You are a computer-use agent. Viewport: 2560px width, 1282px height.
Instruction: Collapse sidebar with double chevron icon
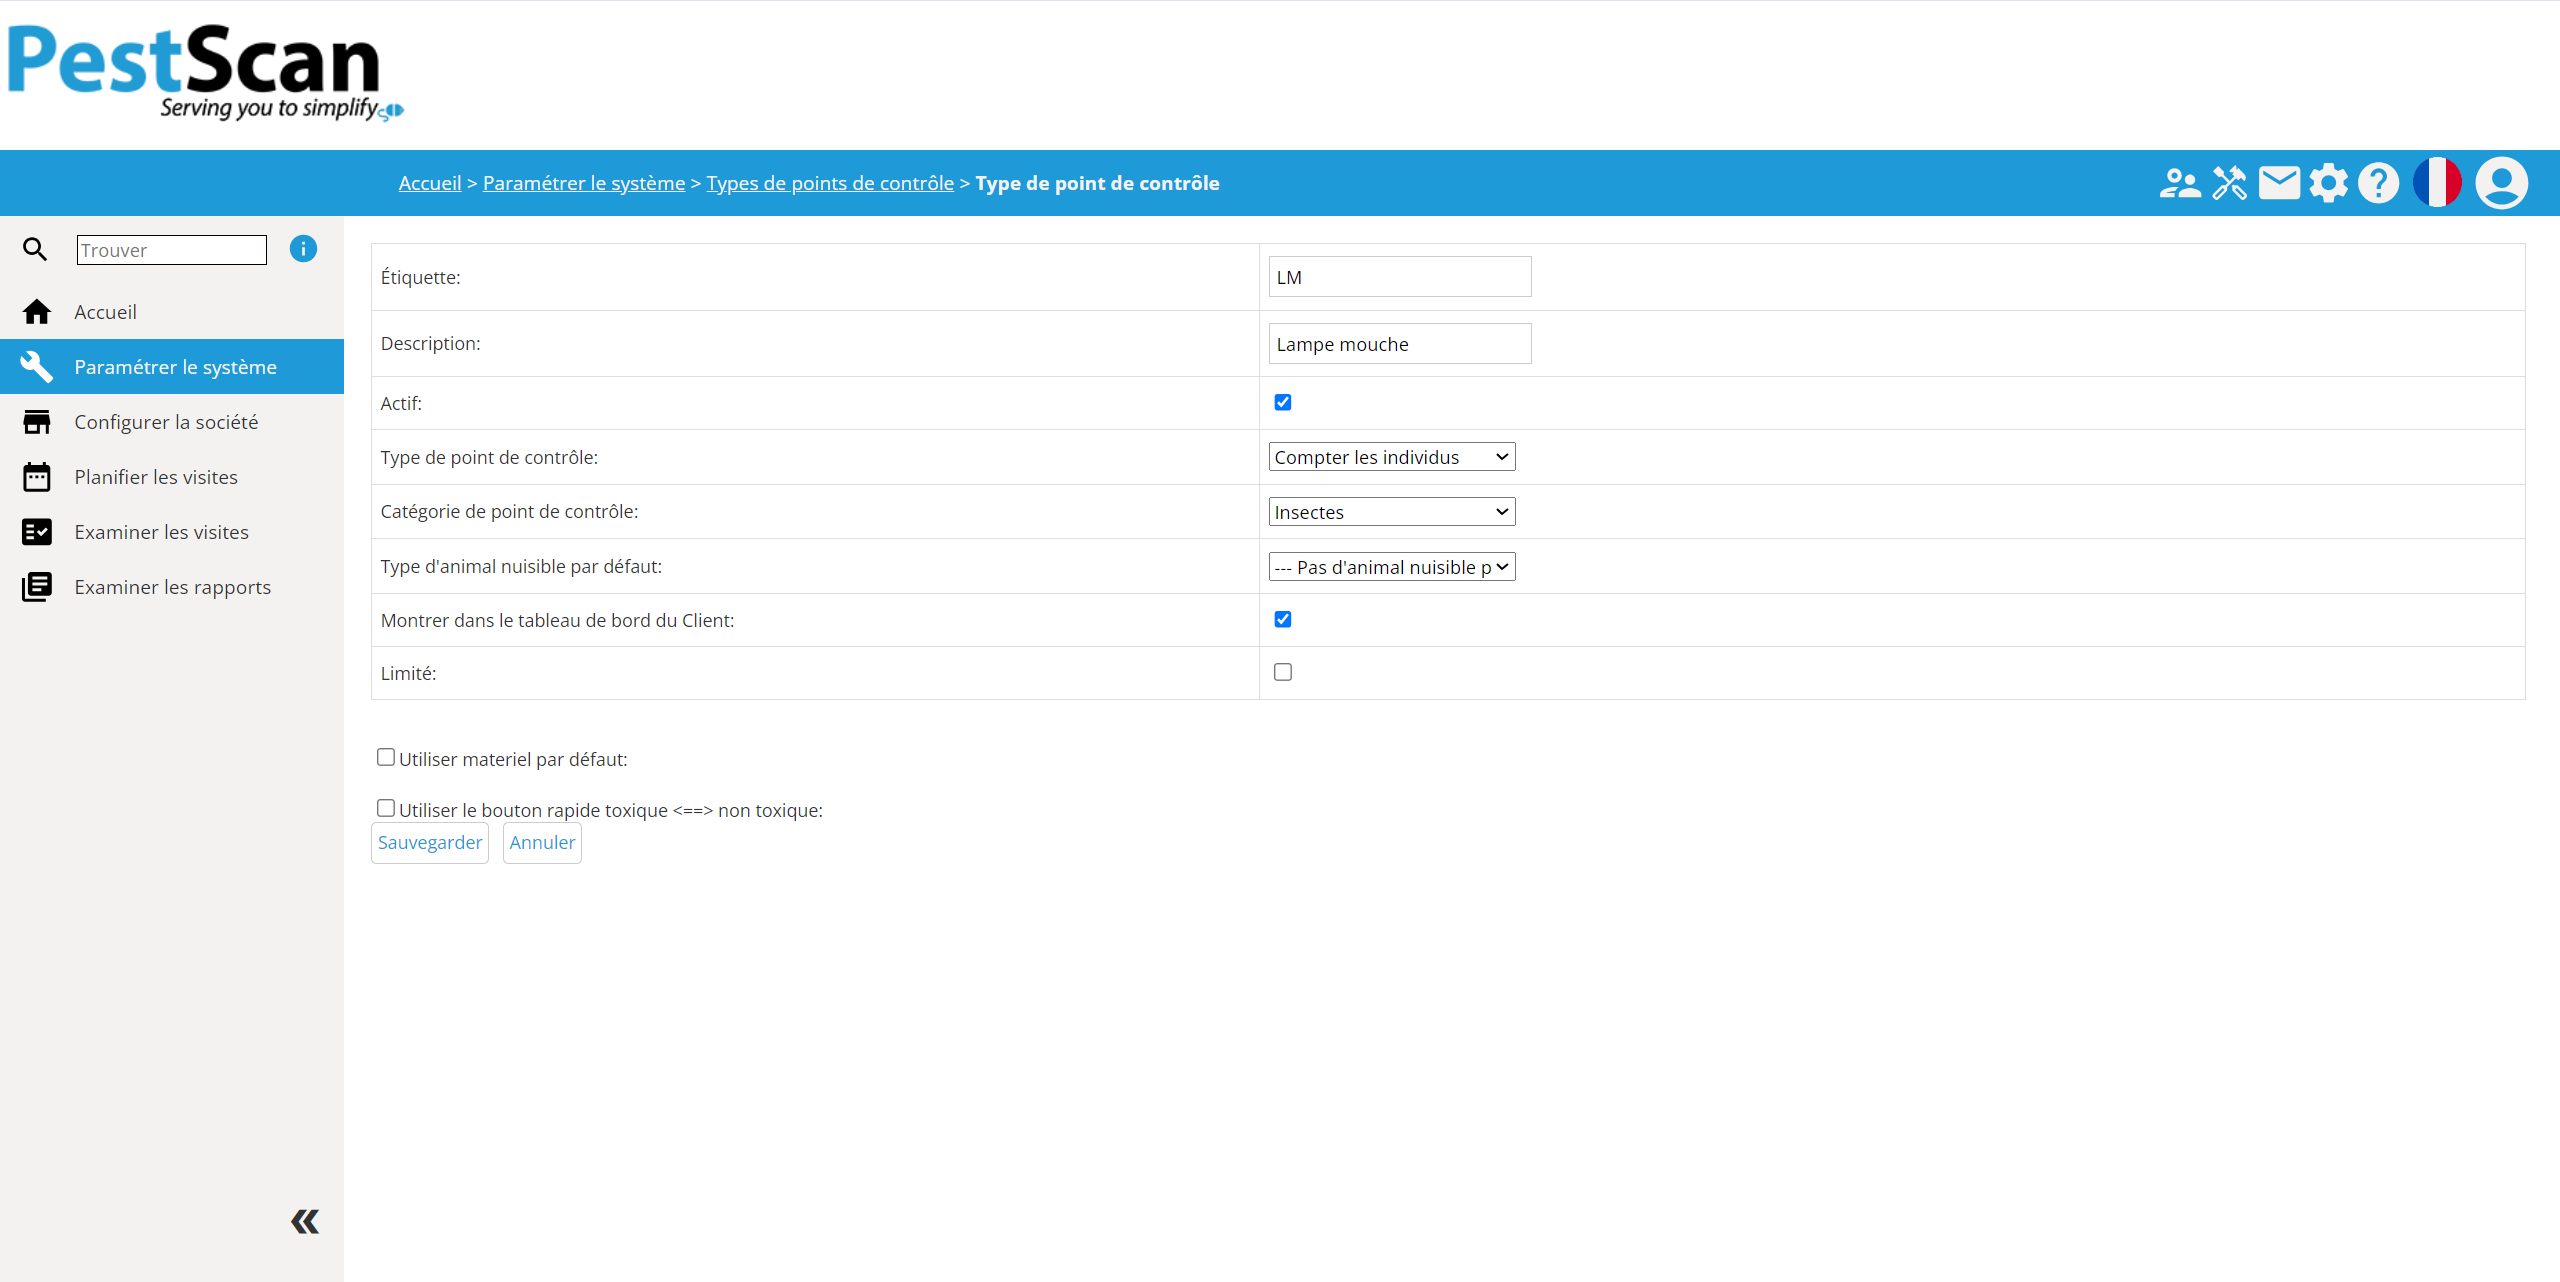click(x=305, y=1221)
